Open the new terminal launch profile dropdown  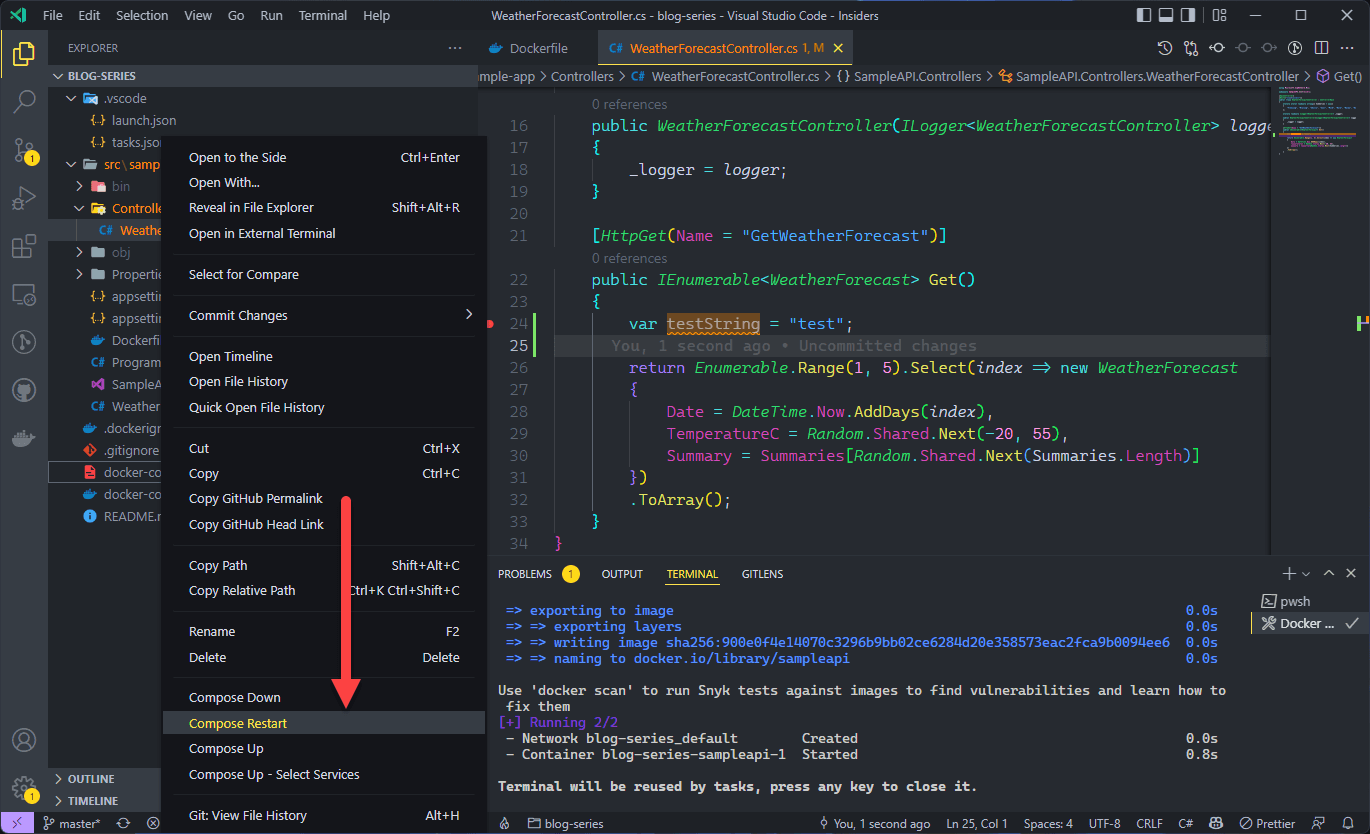pos(1306,574)
